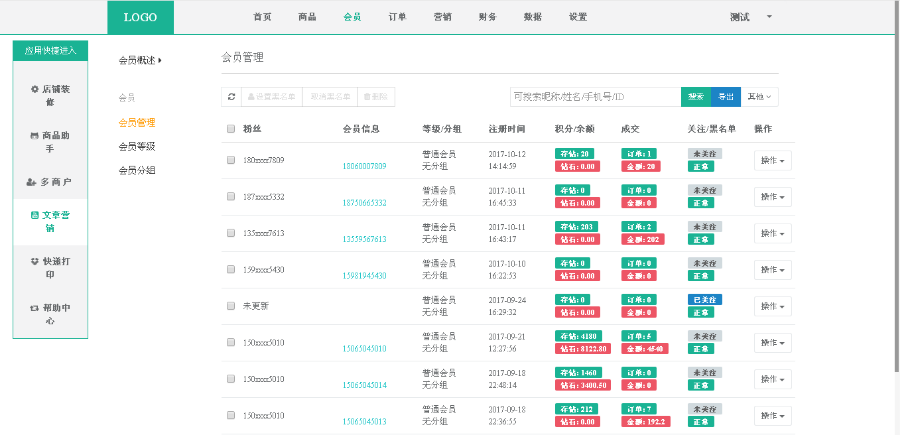Image resolution: width=900 pixels, height=435 pixels.
Task: Click the blue 导出 button
Action: click(x=725, y=97)
